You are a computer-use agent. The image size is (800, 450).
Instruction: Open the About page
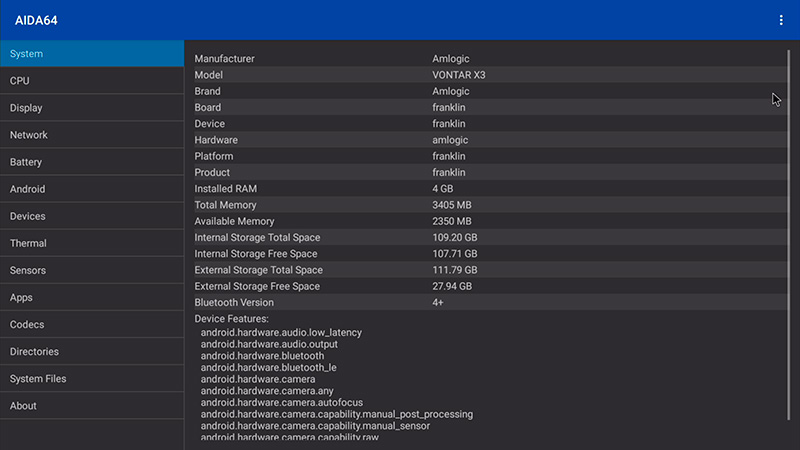point(92,406)
